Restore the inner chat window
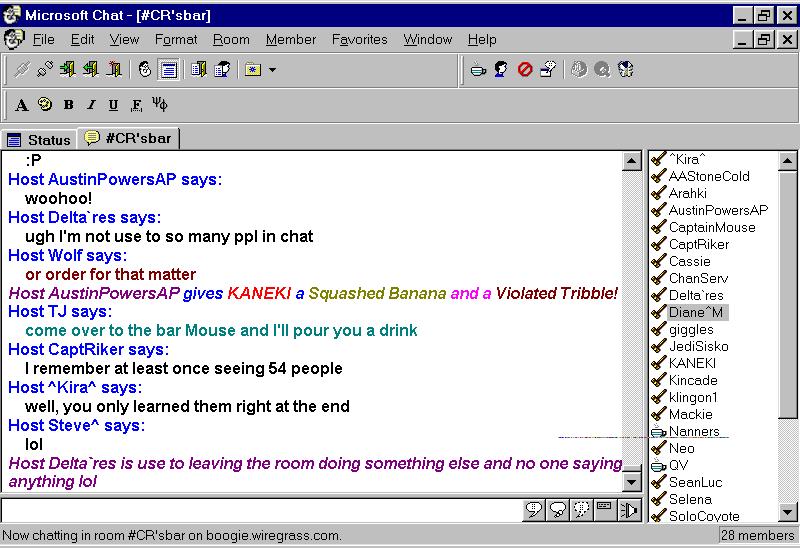Screen dimensions: 800x548 coord(764,39)
